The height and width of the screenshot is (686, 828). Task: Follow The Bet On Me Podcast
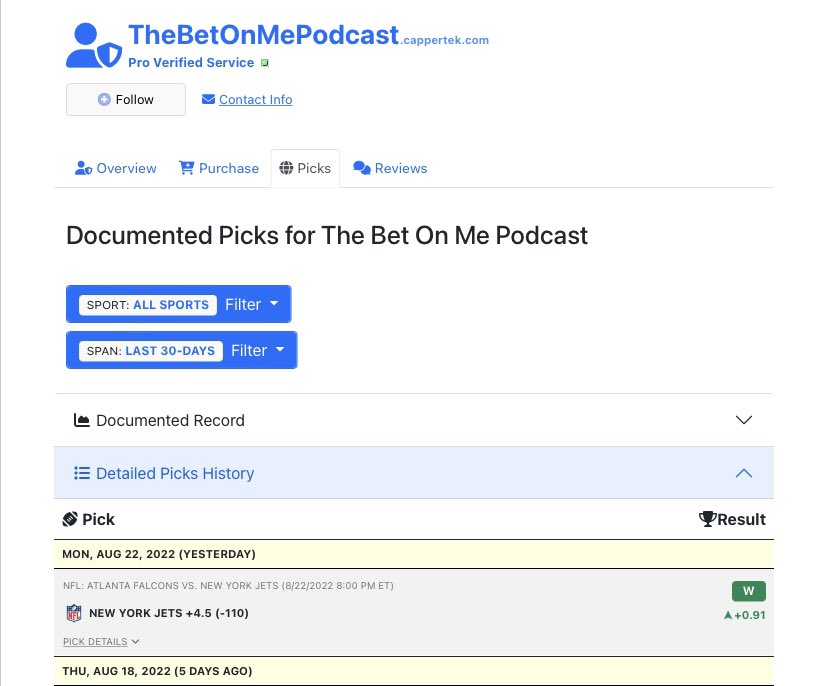(x=126, y=99)
